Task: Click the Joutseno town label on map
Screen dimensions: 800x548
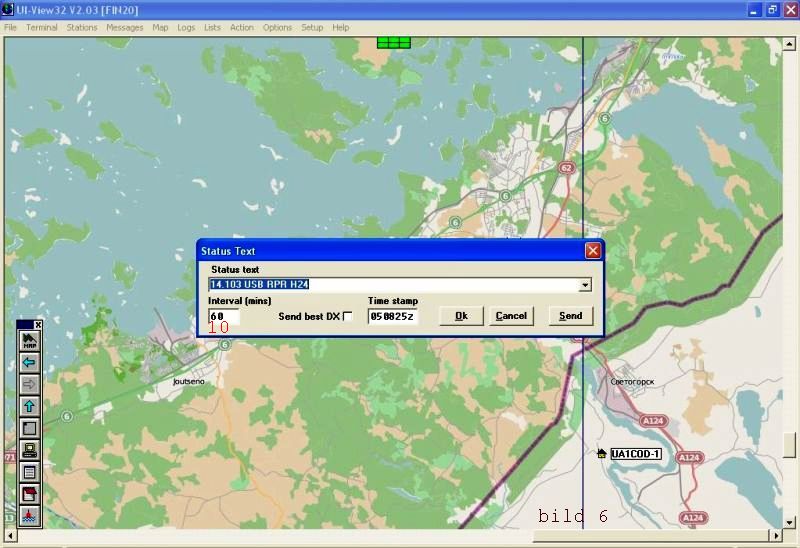Action: 188,381
